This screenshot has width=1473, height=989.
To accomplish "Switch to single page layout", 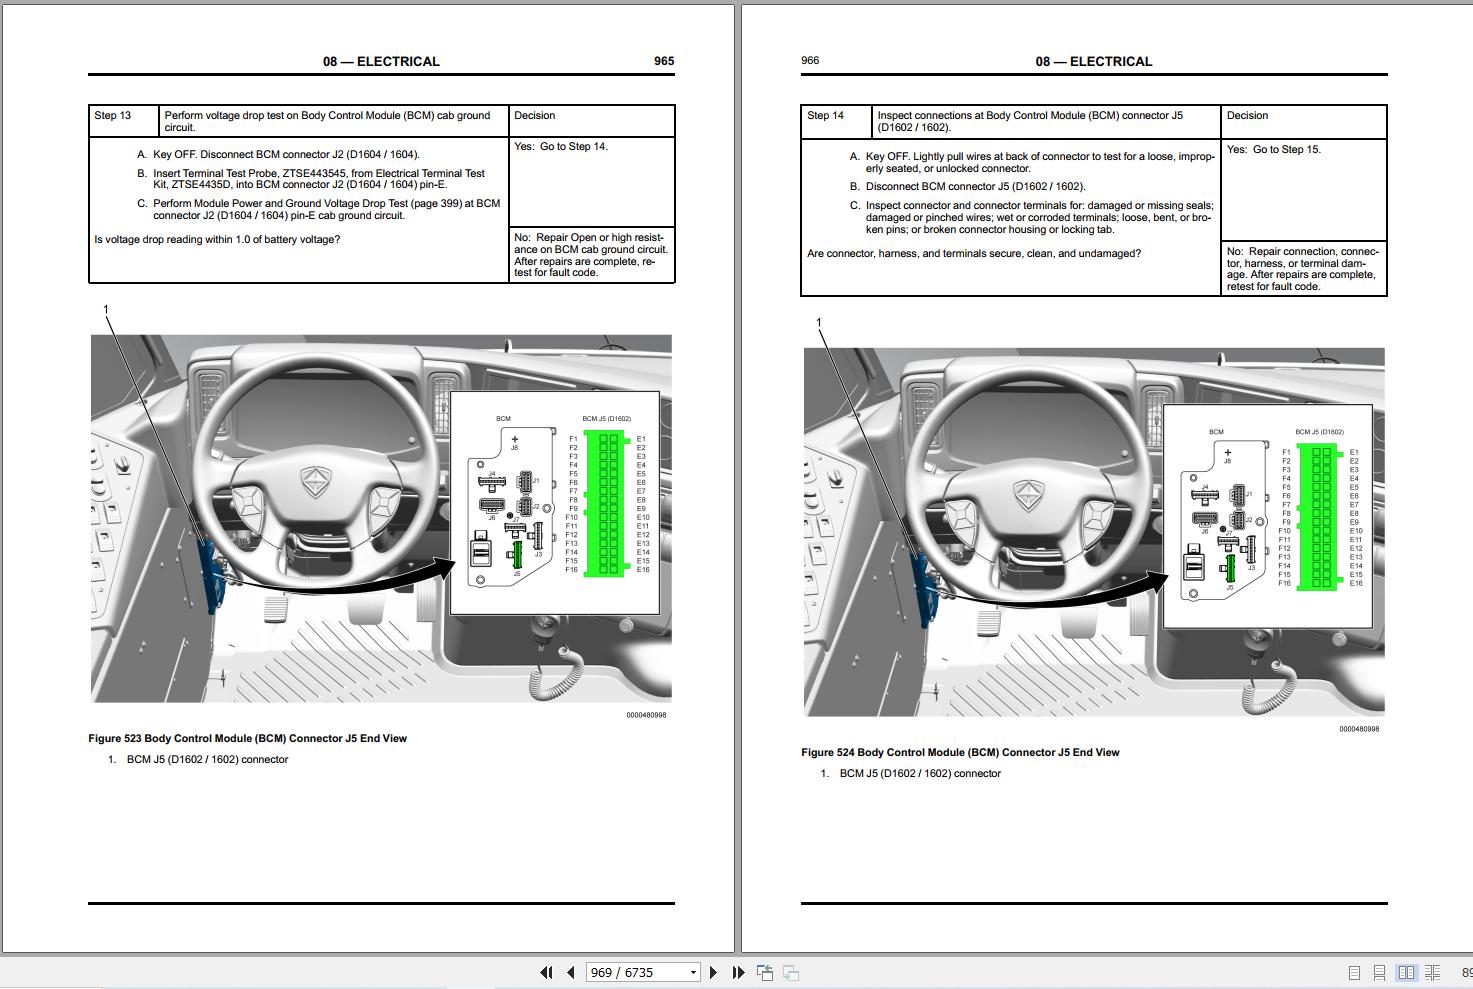I will coord(1354,972).
